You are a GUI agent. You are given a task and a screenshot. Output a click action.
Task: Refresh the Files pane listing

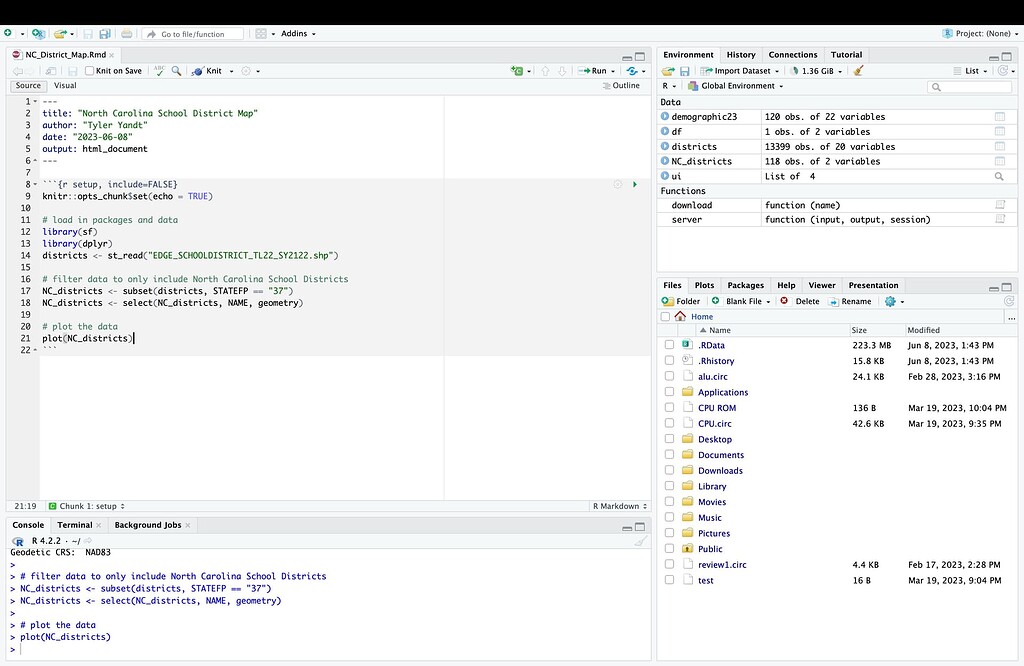tap(1008, 301)
